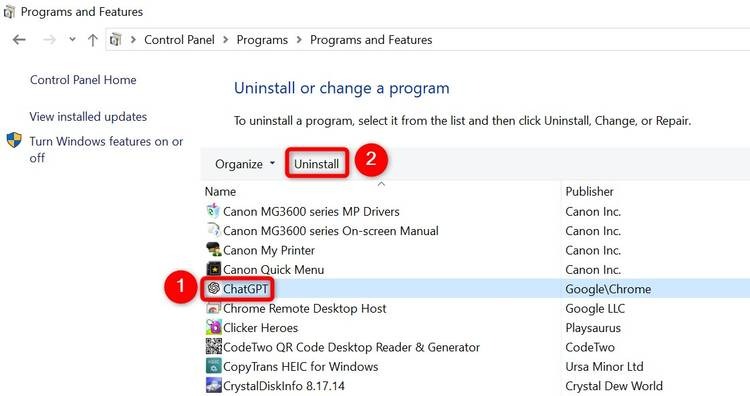Open View installed updates link
The height and width of the screenshot is (396, 750).
(88, 117)
